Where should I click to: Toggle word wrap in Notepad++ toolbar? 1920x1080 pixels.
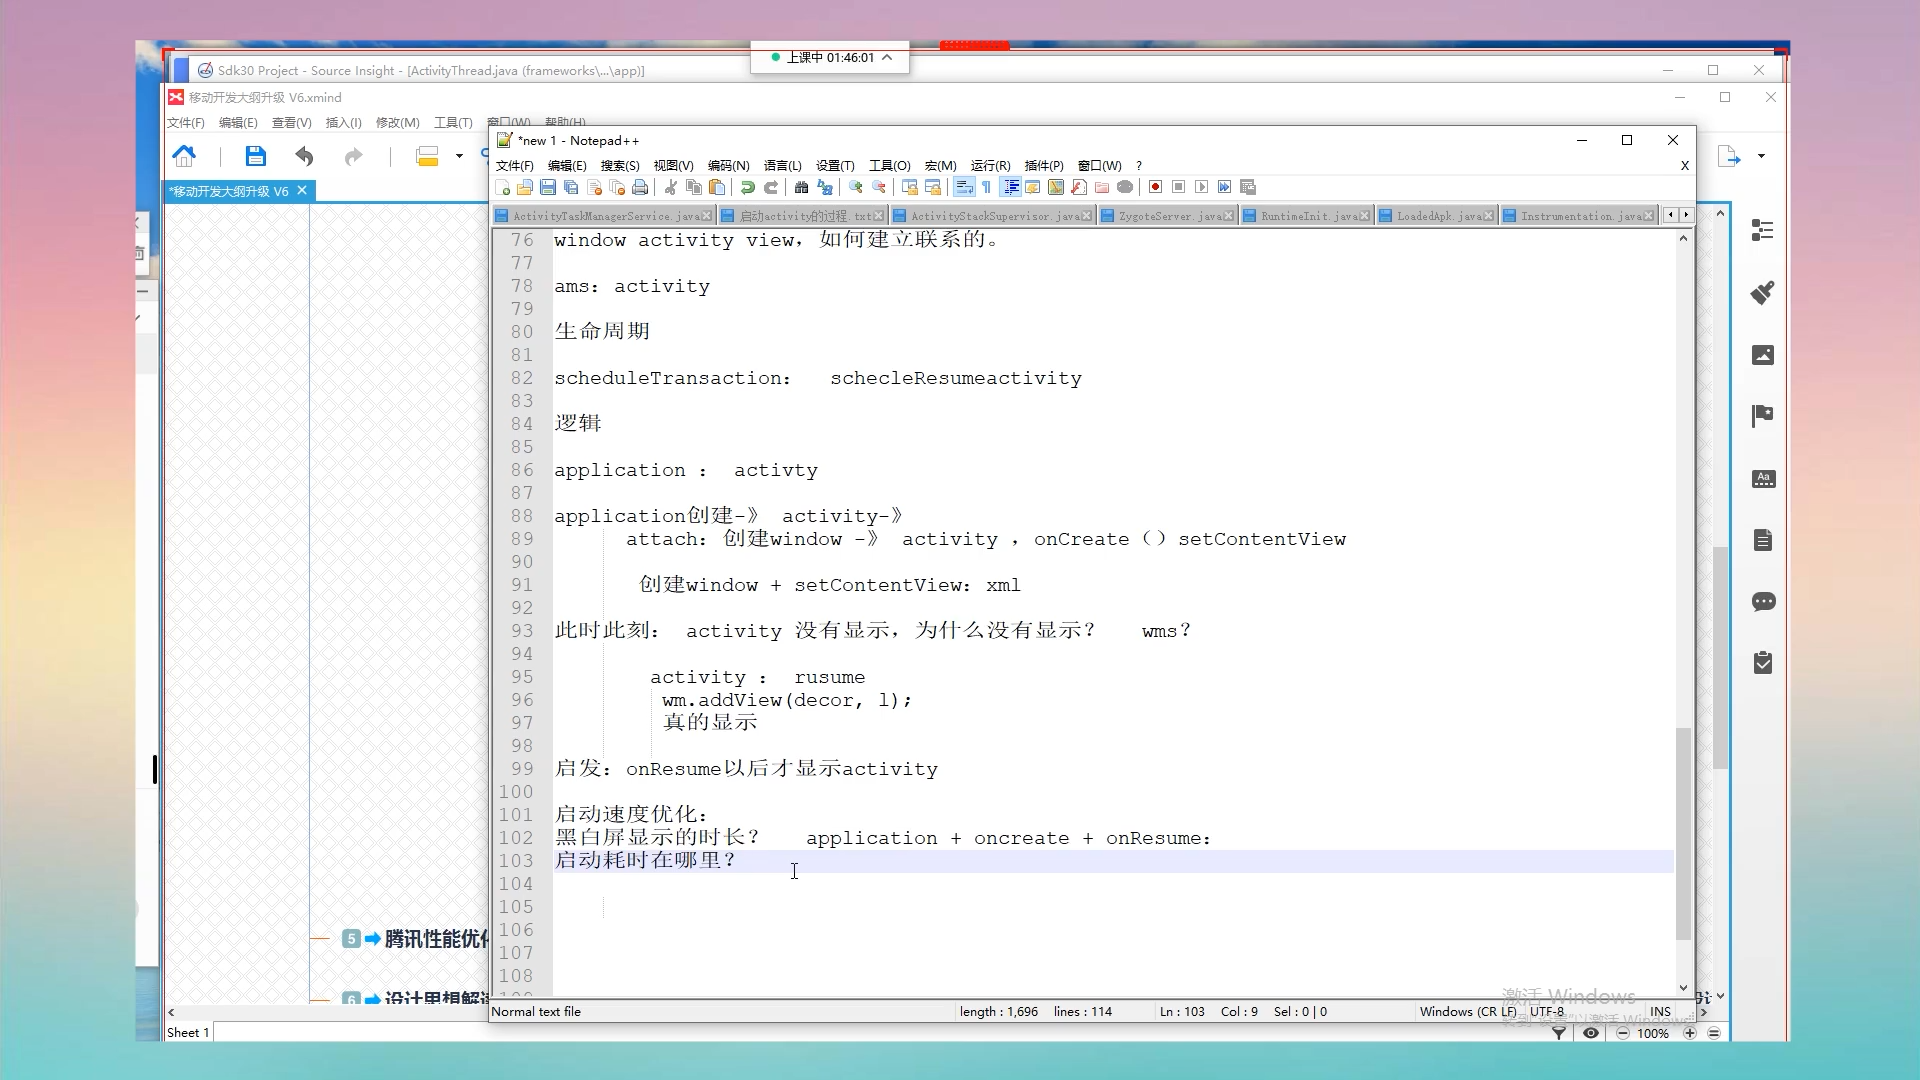click(964, 187)
